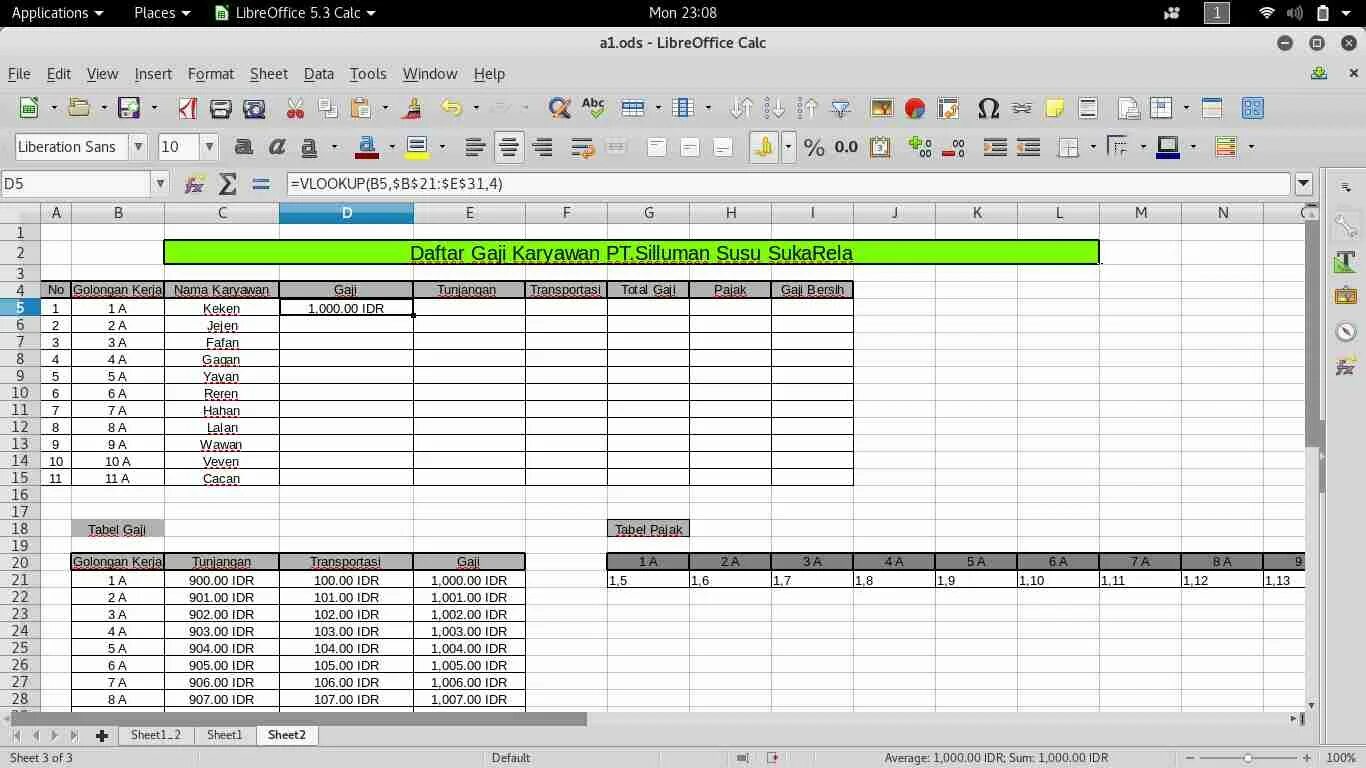
Task: Open the Format menu
Action: 210,74
